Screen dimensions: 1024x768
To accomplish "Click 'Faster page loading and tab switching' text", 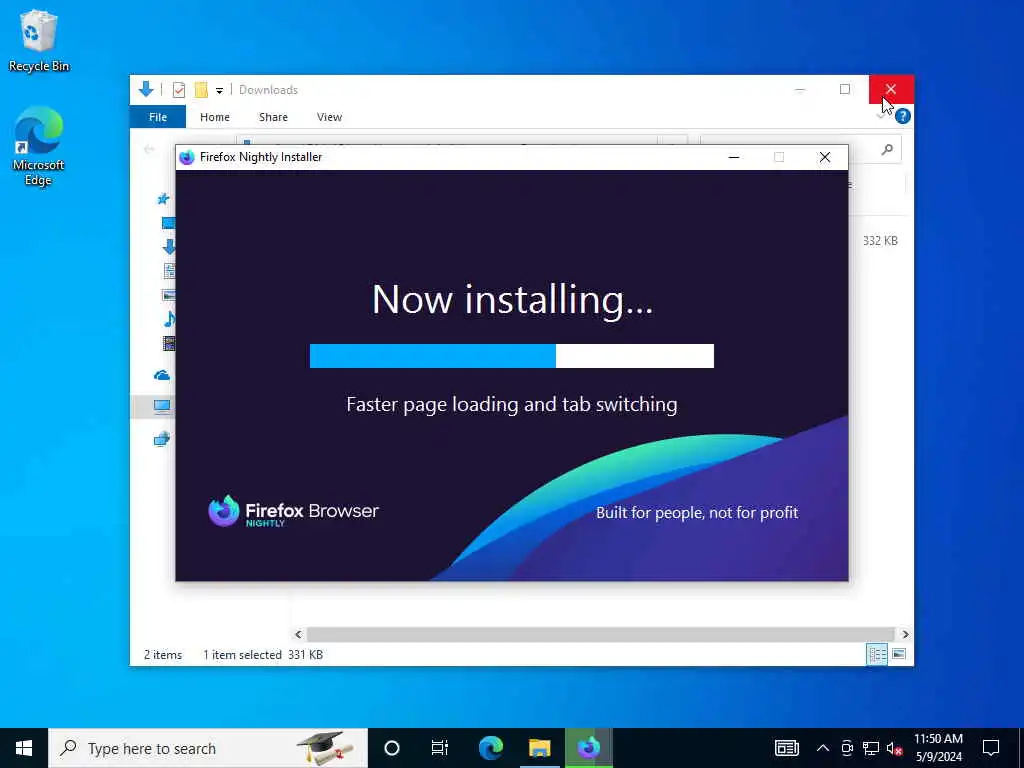I will coord(511,405).
